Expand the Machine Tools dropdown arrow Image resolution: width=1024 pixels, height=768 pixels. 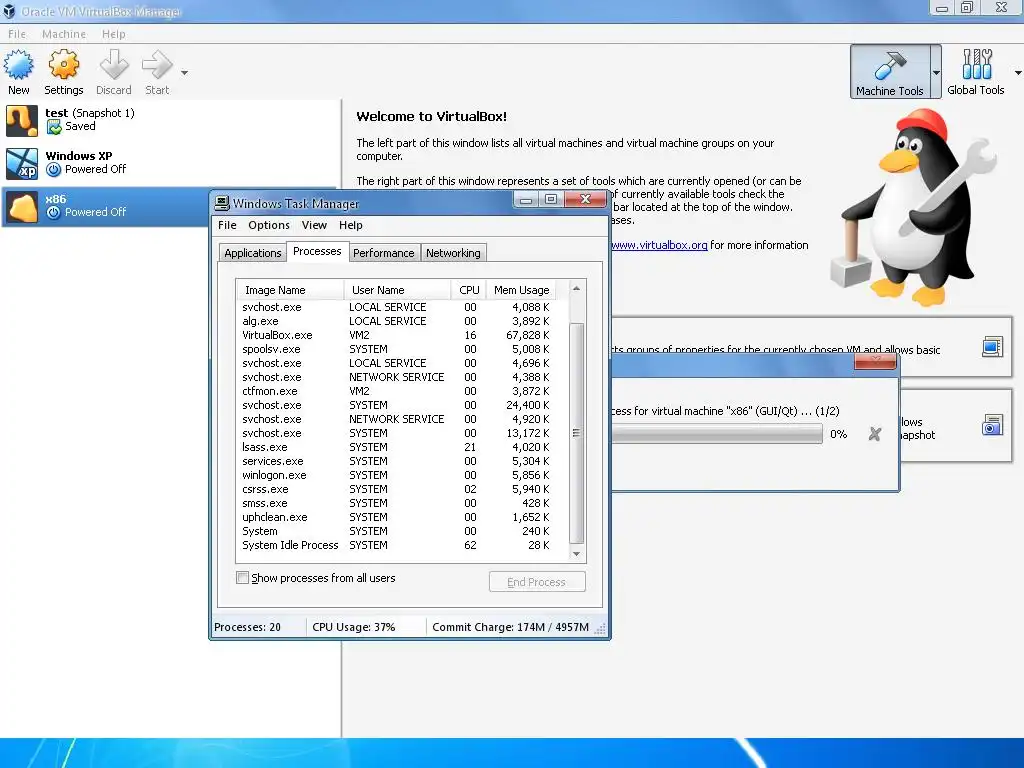pos(936,72)
